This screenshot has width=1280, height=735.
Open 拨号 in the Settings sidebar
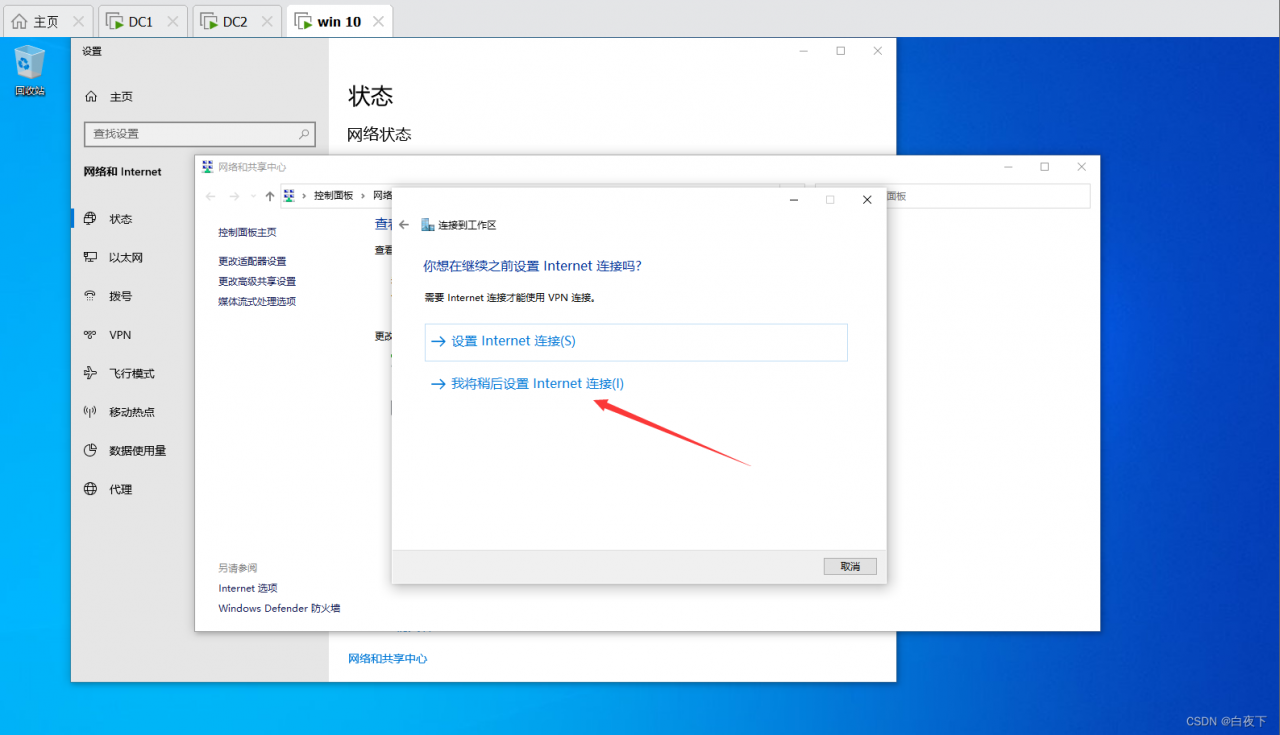point(109,296)
